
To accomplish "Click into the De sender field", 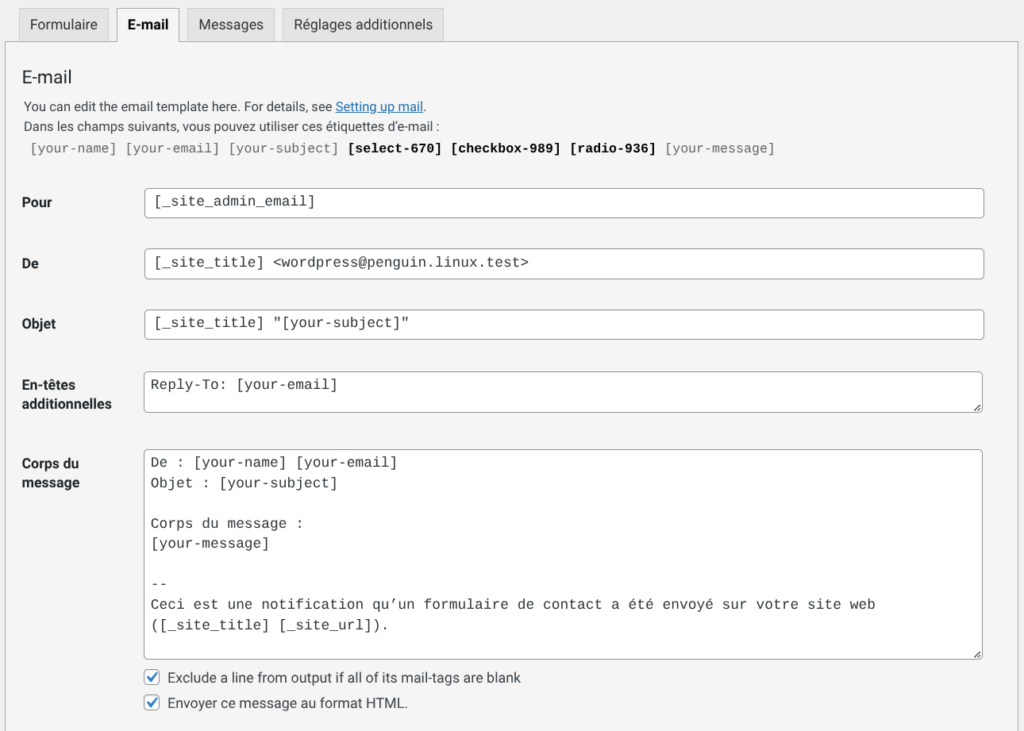I will (x=563, y=264).
